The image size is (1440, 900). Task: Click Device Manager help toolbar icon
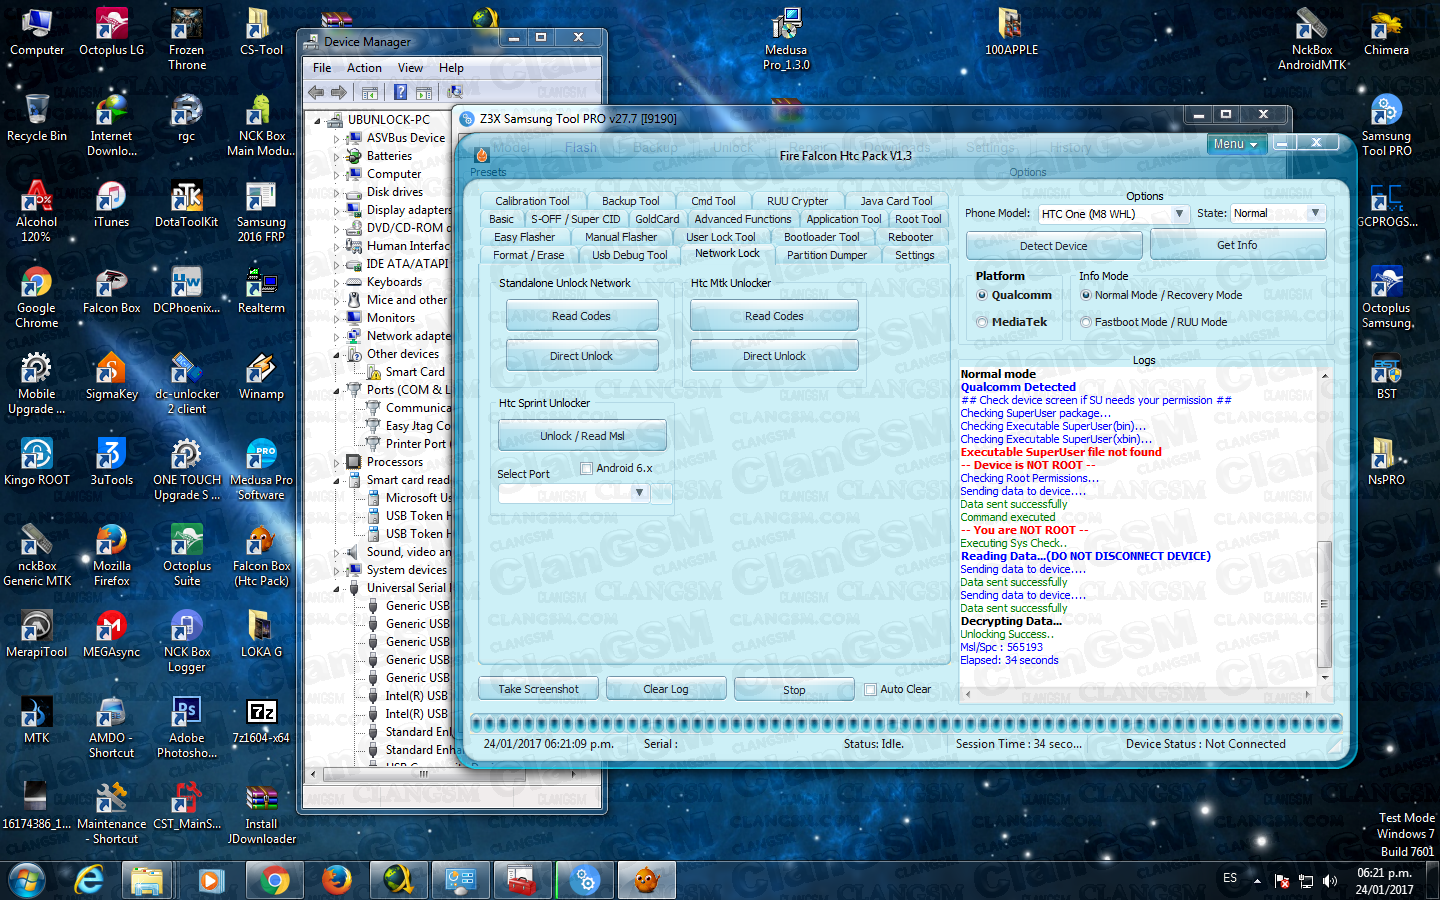coord(400,92)
